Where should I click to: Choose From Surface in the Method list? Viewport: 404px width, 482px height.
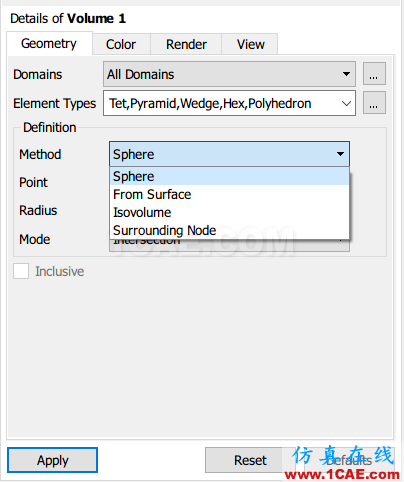coord(229,194)
